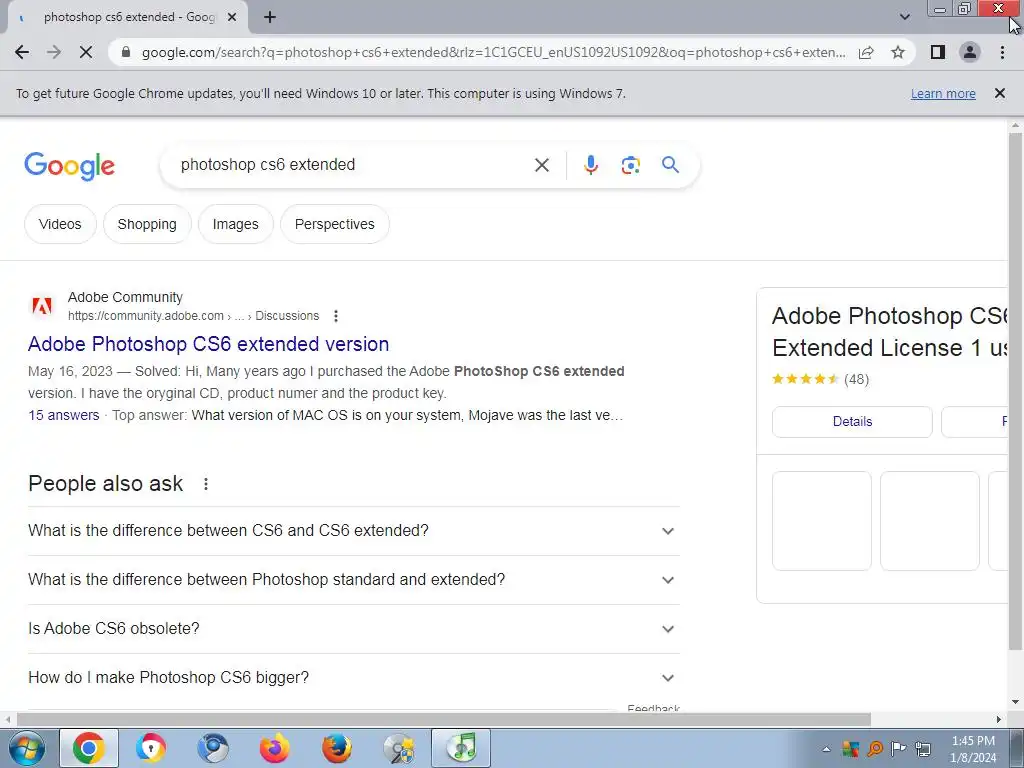The height and width of the screenshot is (768, 1024).
Task: Filter results by Shopping
Action: 147,224
